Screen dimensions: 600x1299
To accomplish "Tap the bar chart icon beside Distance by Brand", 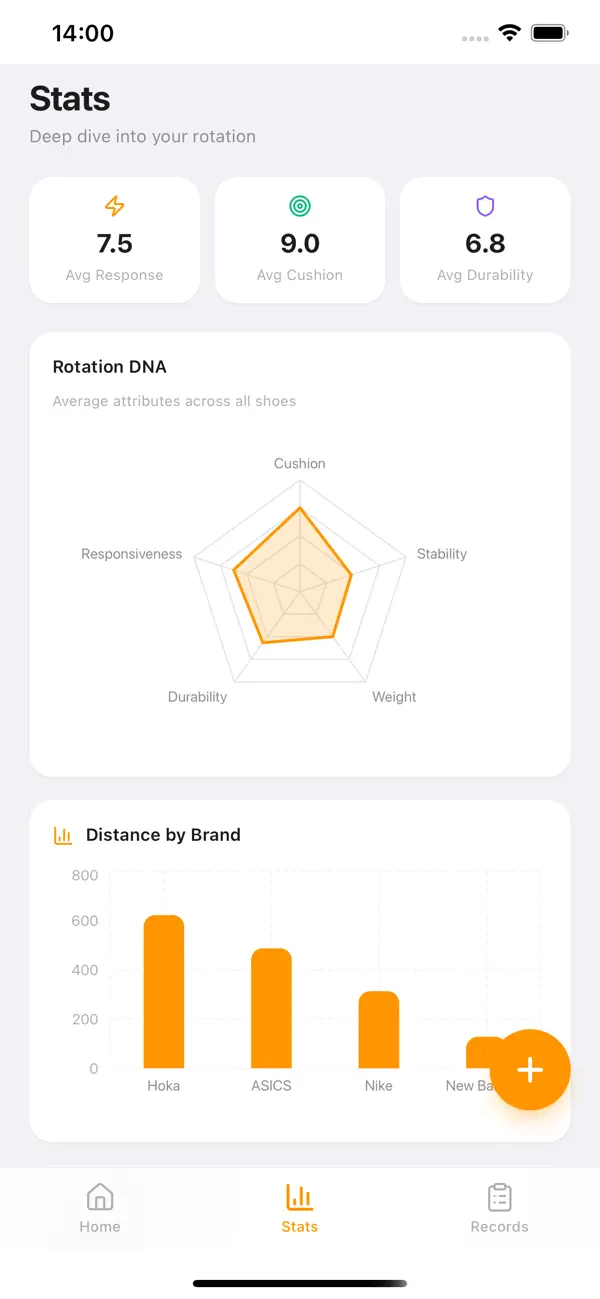I will 63,835.
